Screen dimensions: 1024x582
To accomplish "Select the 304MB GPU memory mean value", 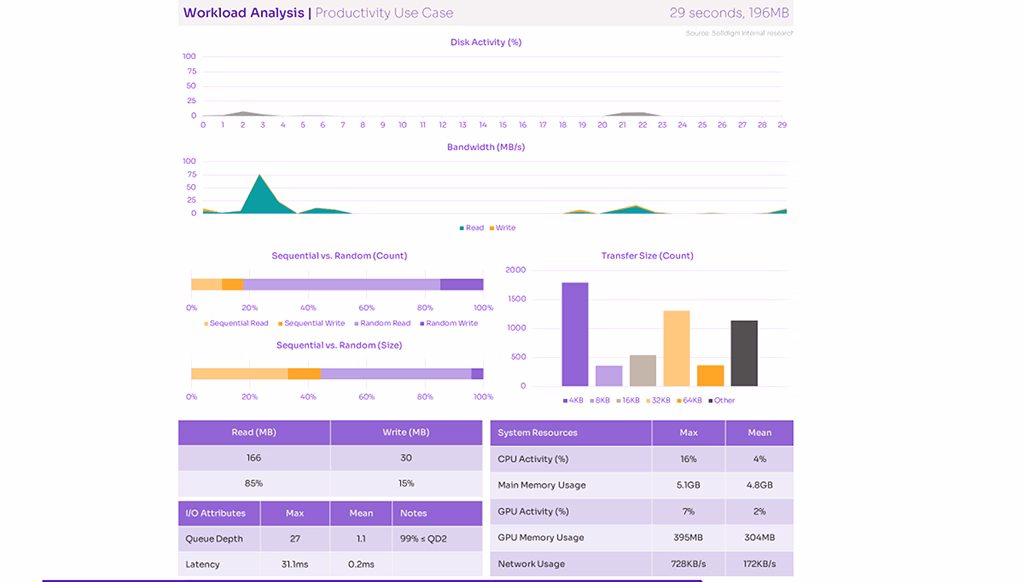I will coord(760,538).
